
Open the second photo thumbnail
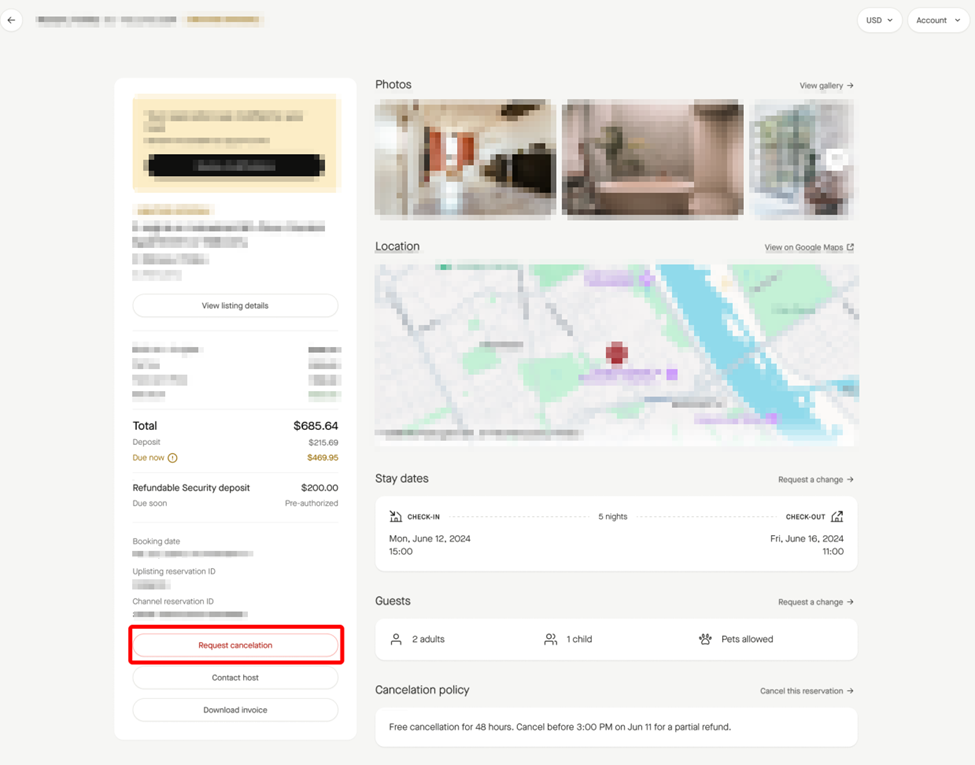[x=652, y=157]
